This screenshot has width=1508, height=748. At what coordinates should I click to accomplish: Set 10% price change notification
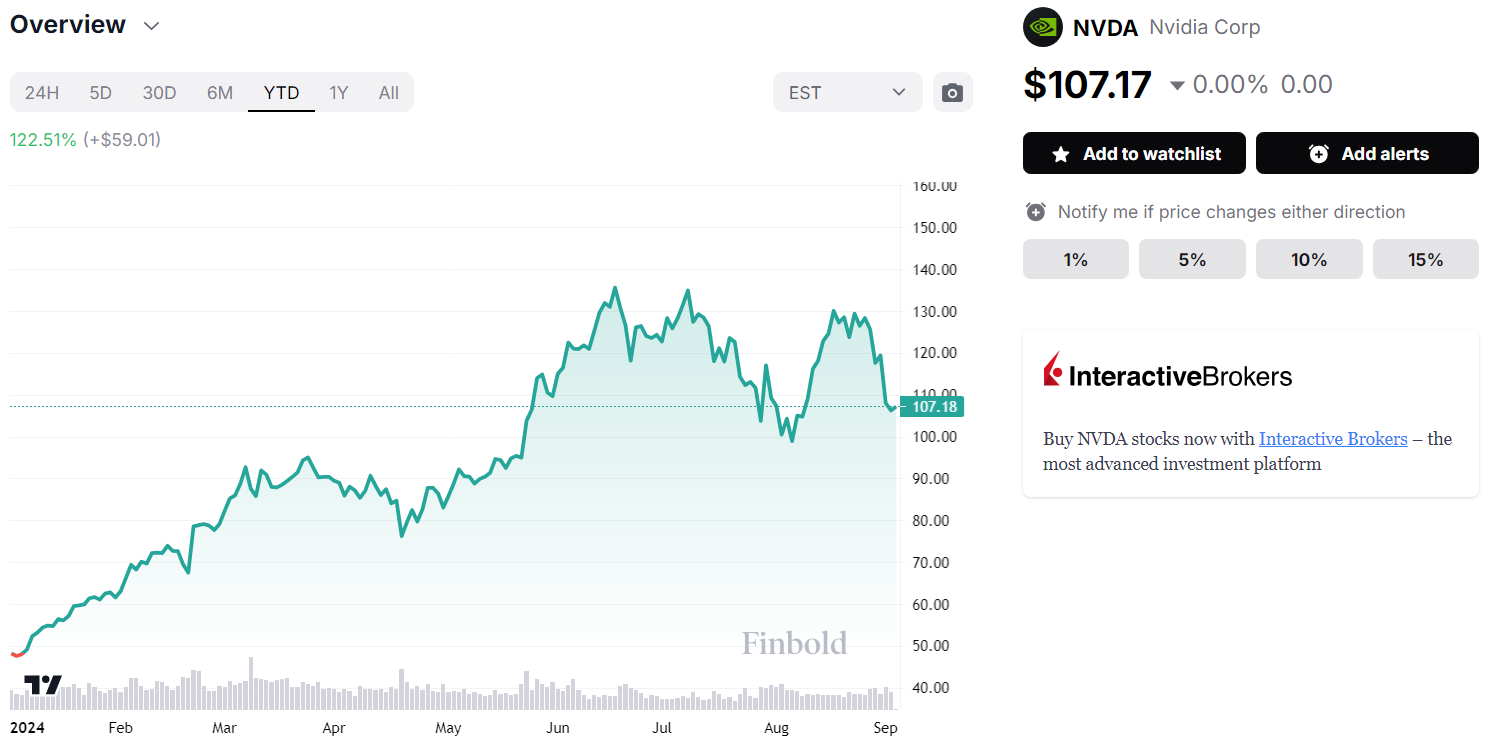[1309, 259]
